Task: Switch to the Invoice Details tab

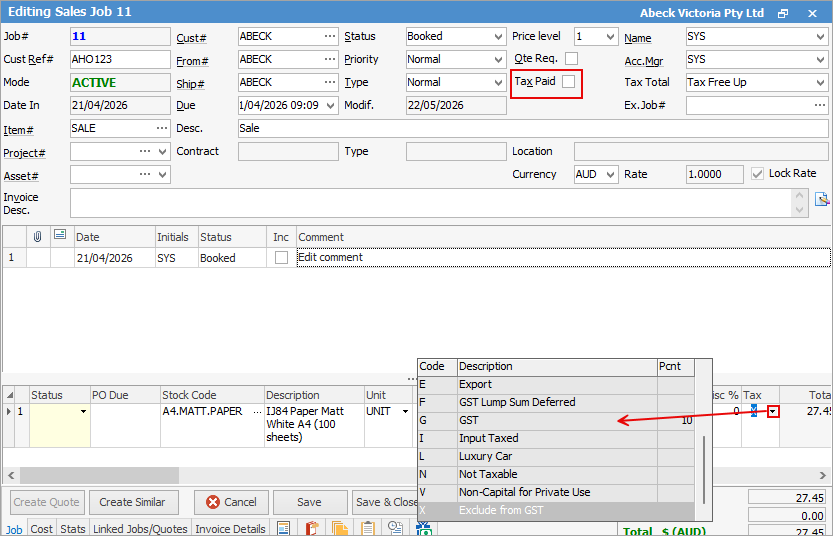Action: pyautogui.click(x=230, y=529)
